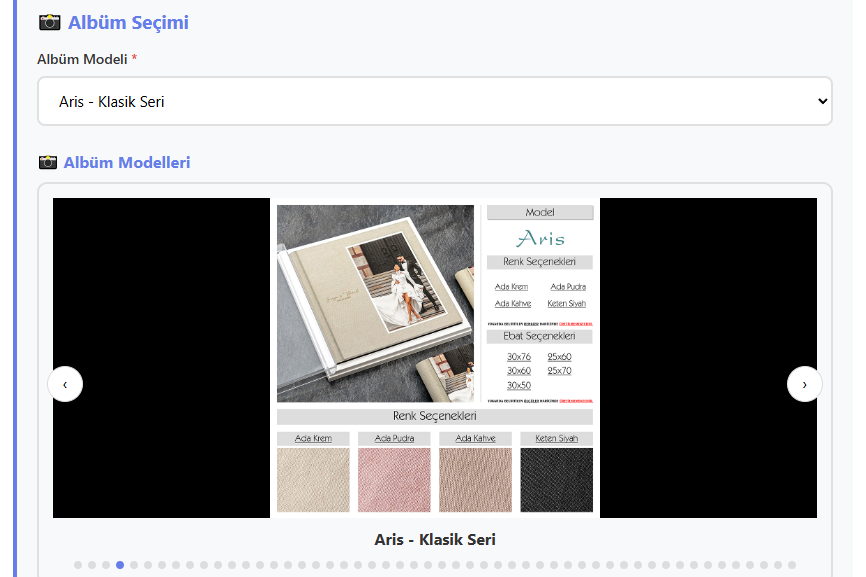Click the Aris model logo text
866x577 pixels.
[x=540, y=239]
